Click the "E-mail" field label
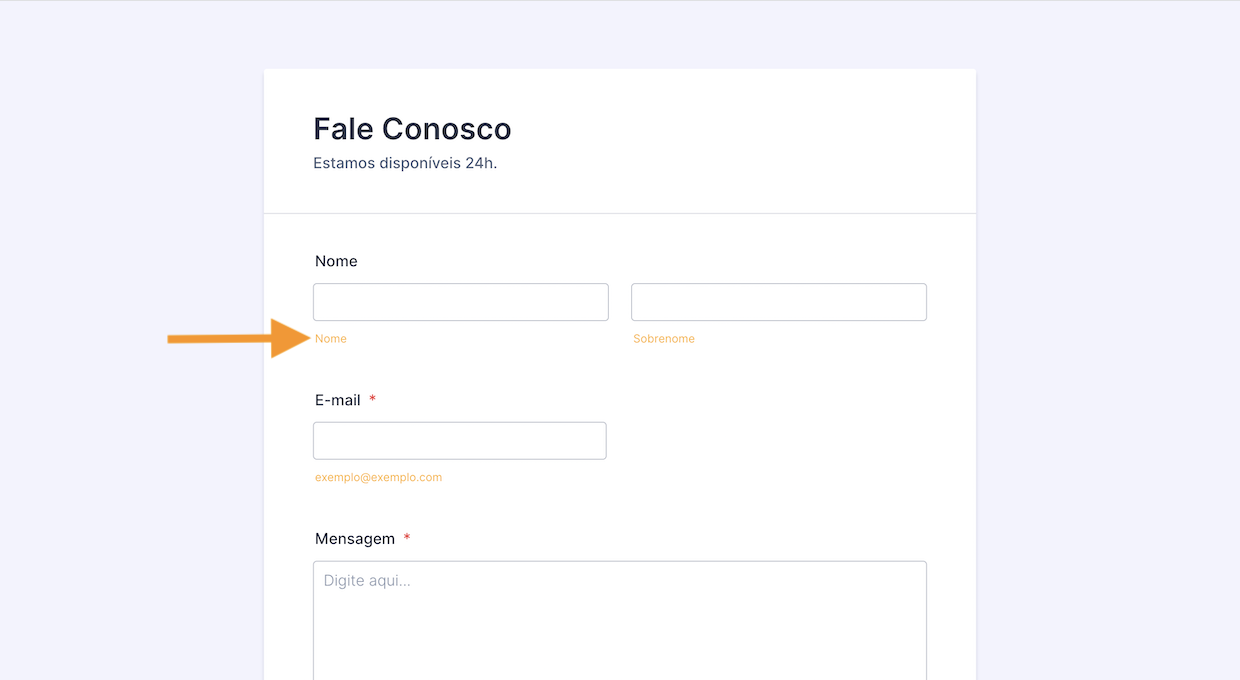 click(x=338, y=400)
